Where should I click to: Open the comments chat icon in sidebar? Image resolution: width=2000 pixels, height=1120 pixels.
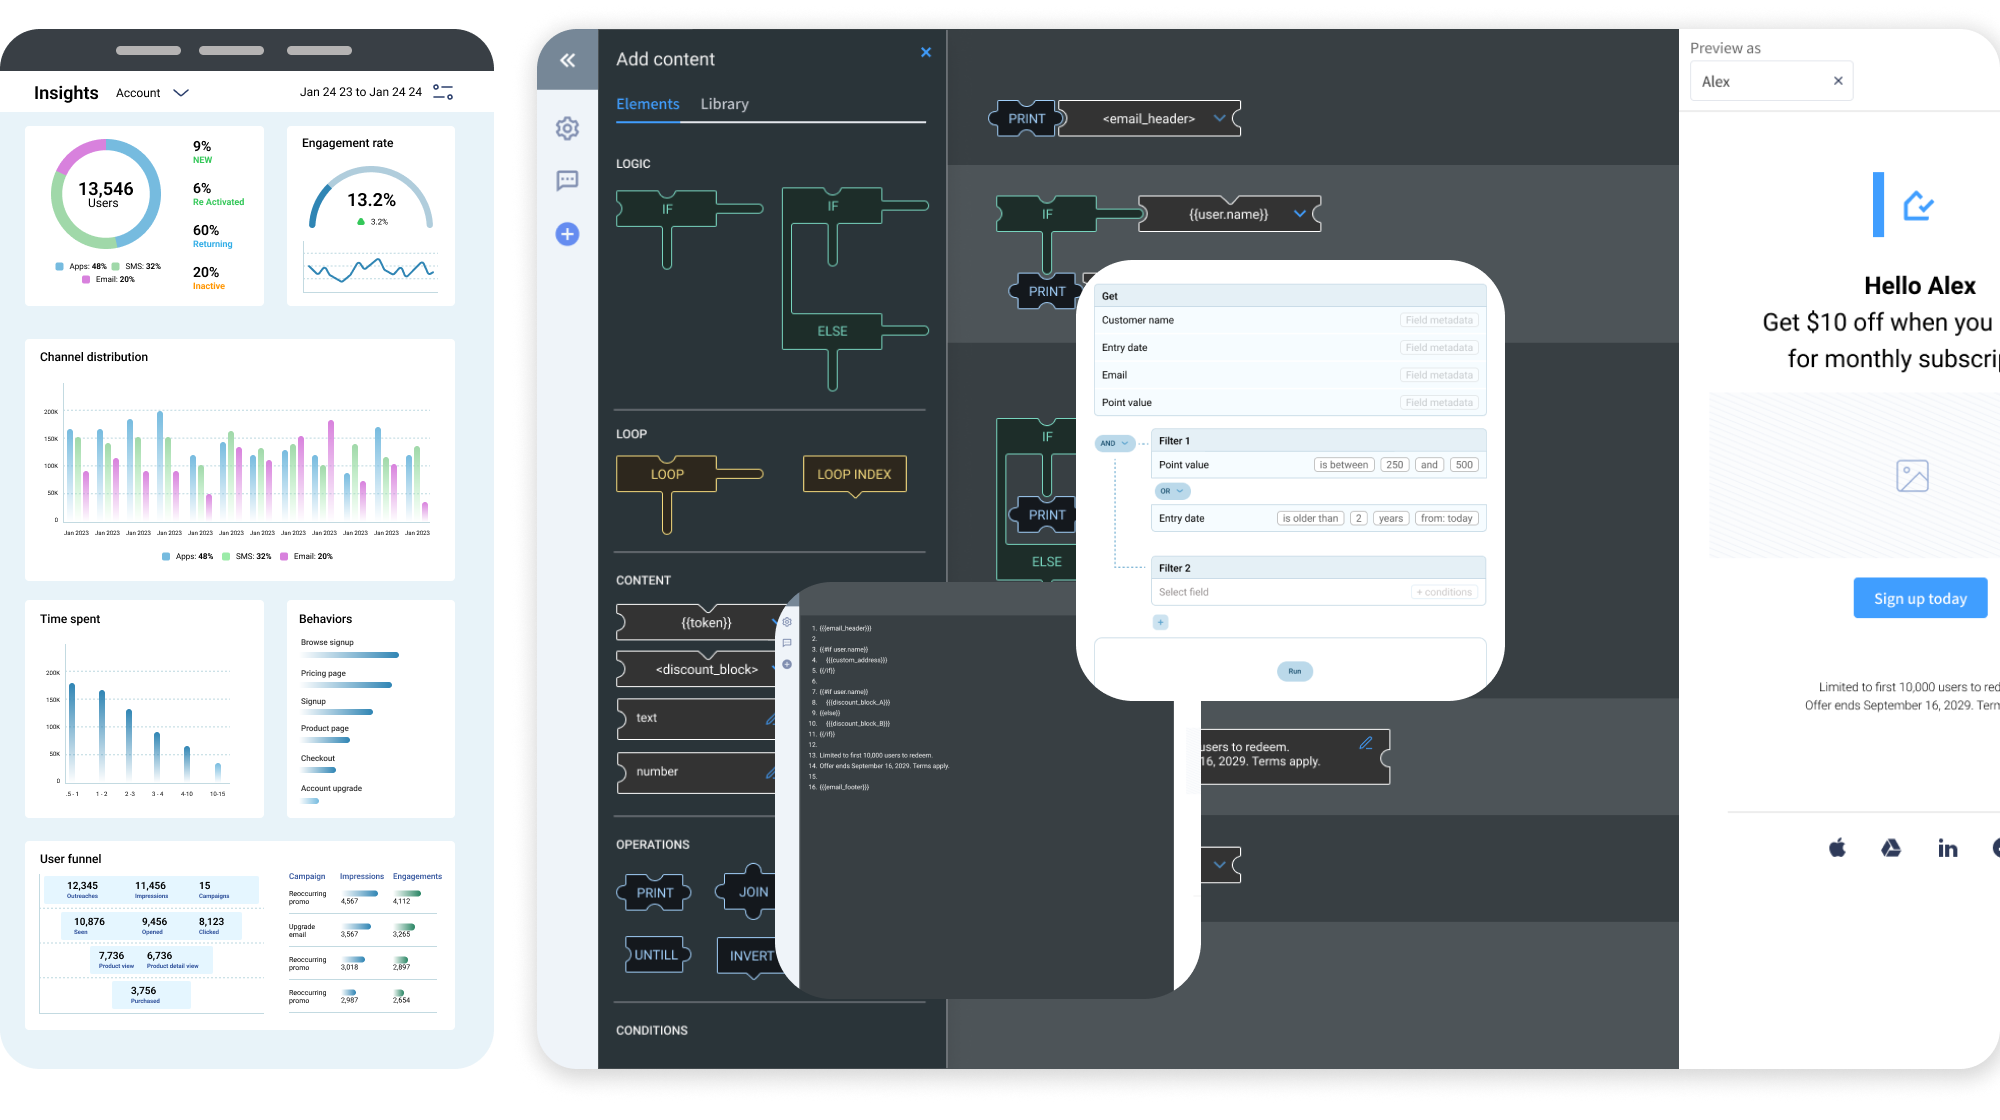click(x=567, y=180)
